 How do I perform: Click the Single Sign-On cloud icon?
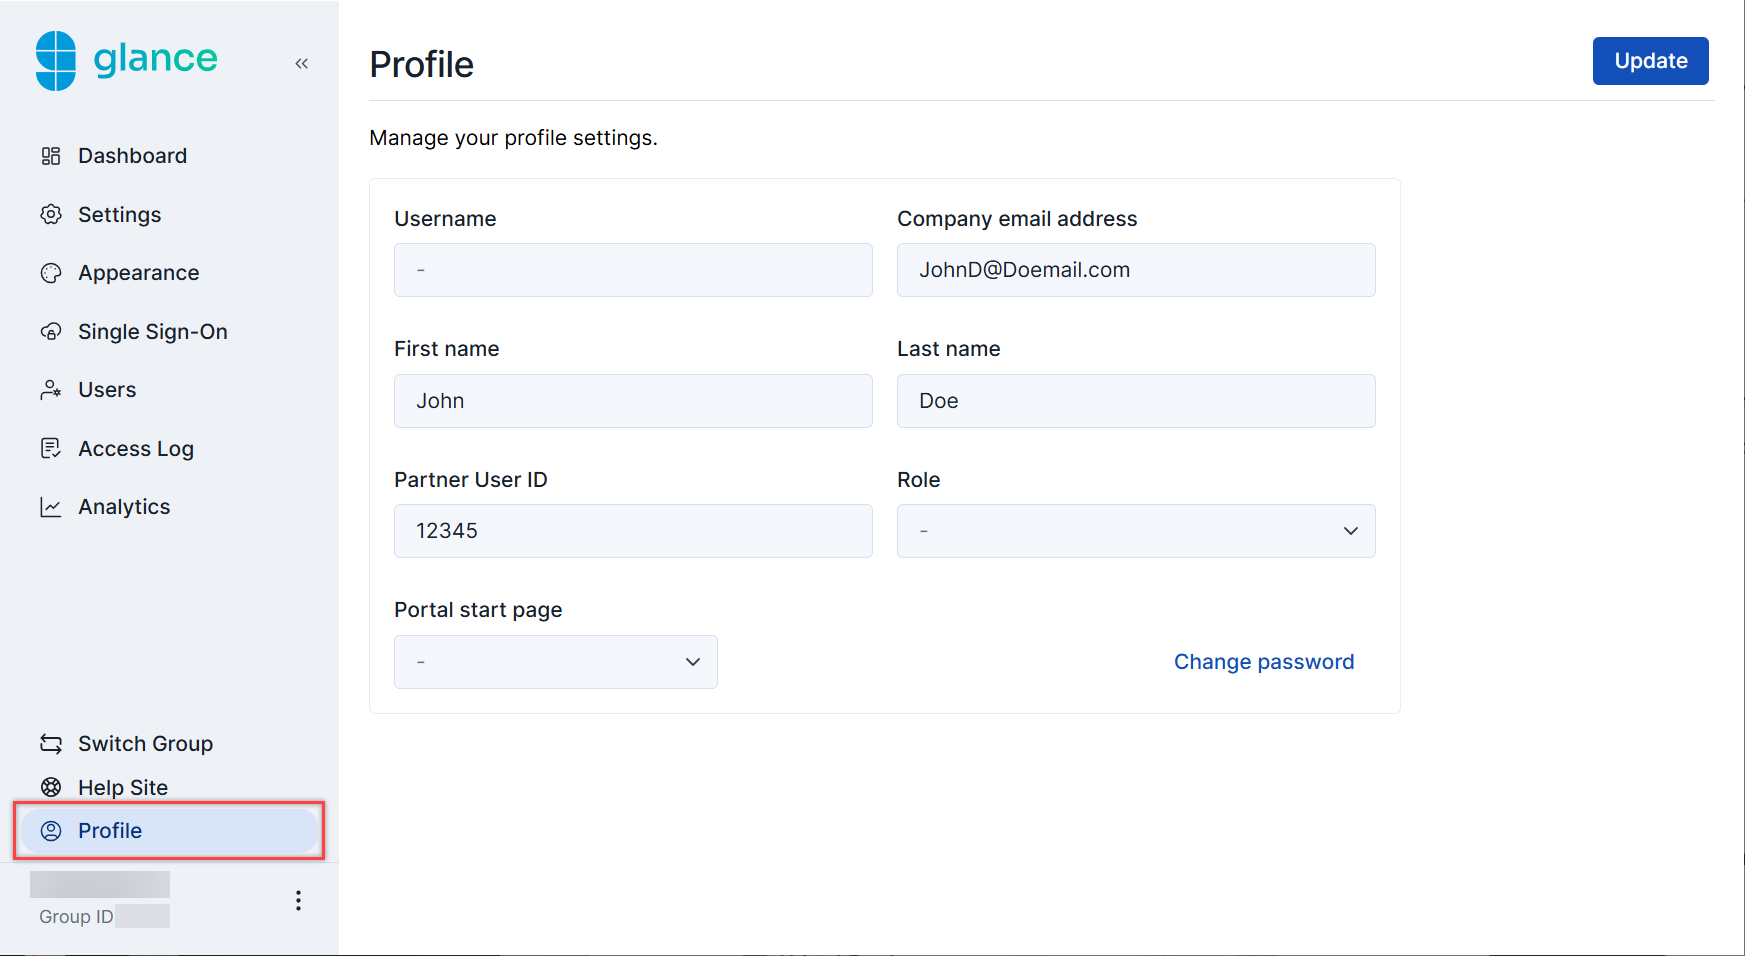51,332
